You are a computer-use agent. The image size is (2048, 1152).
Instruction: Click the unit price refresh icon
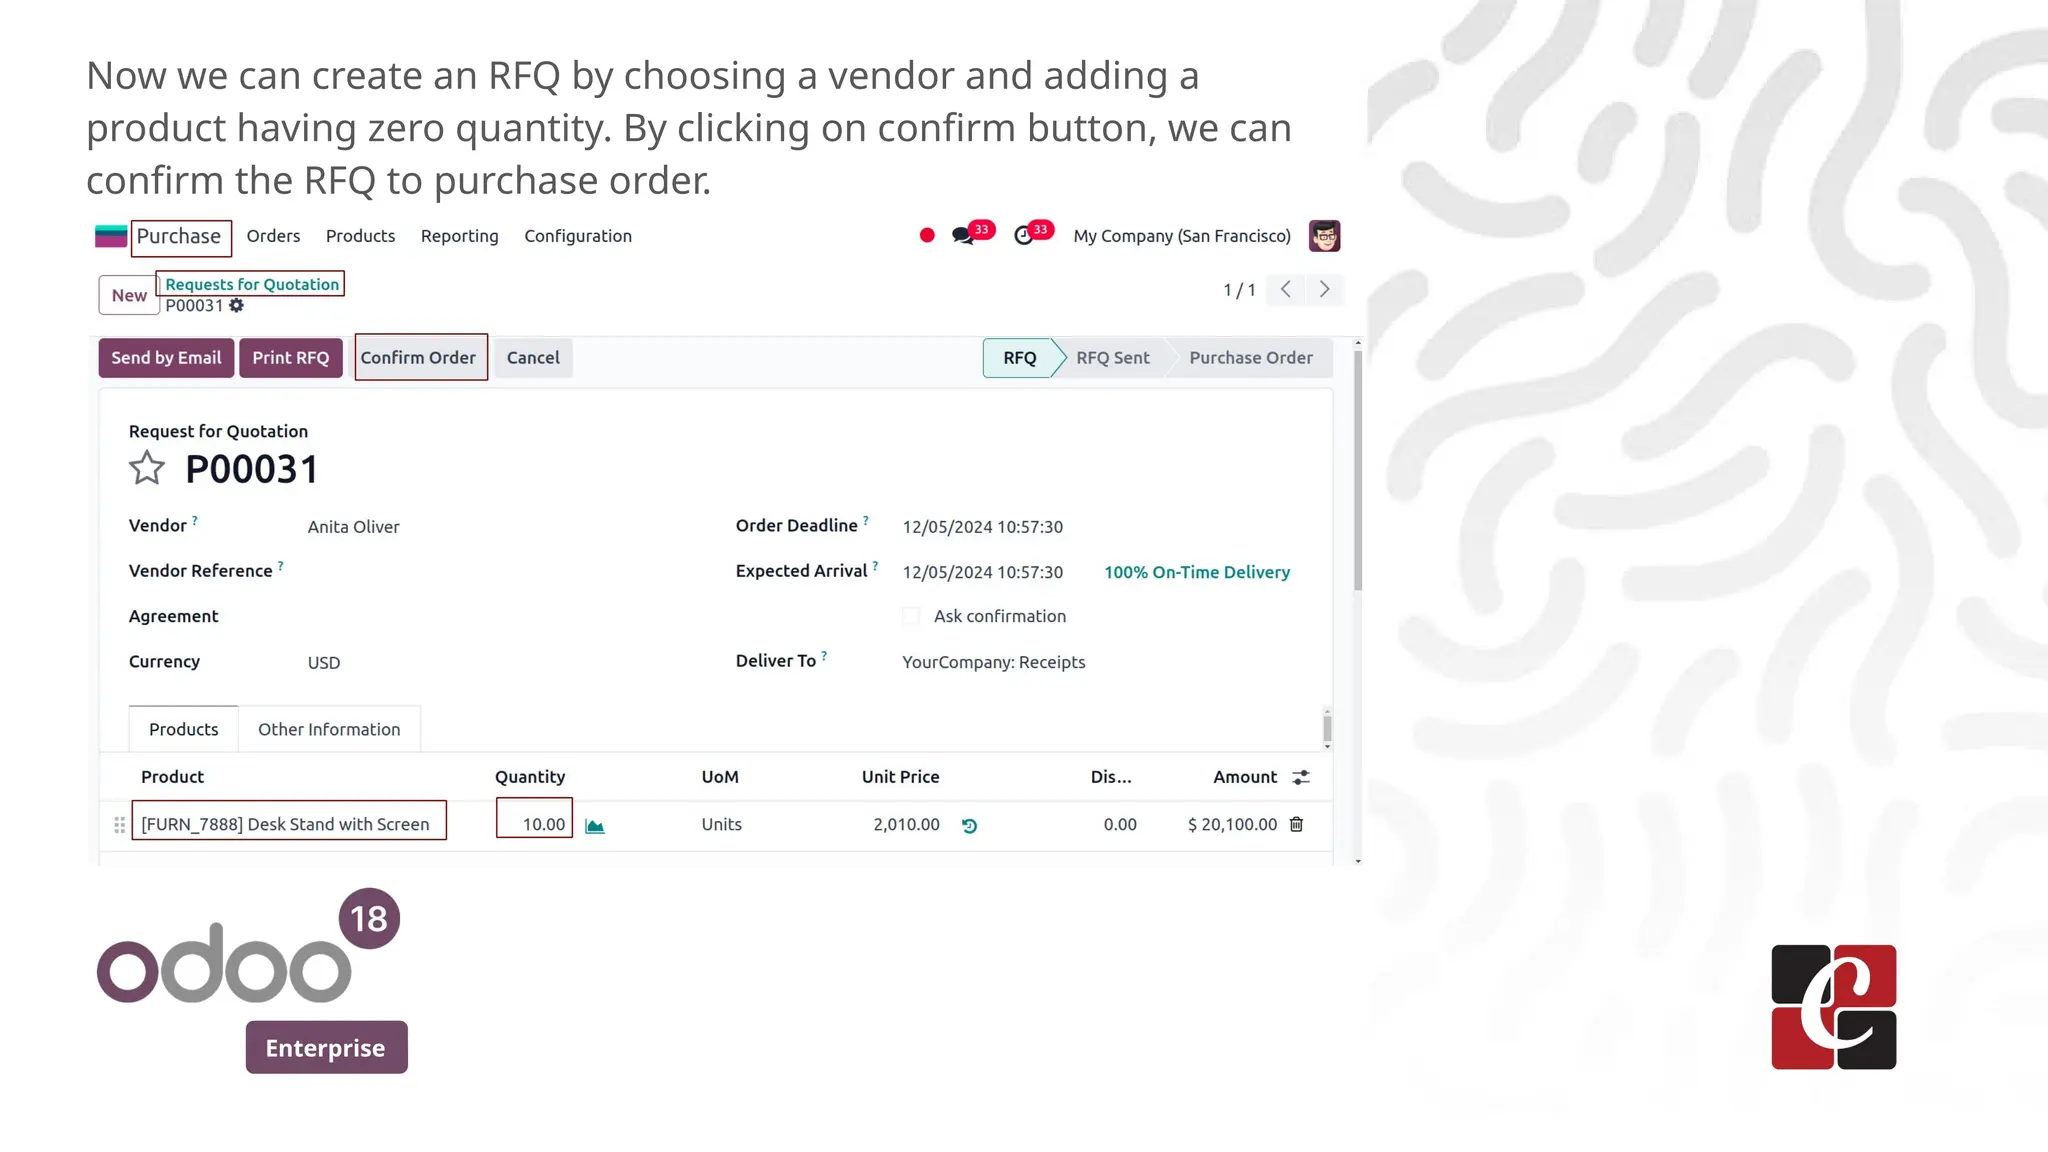click(x=969, y=825)
